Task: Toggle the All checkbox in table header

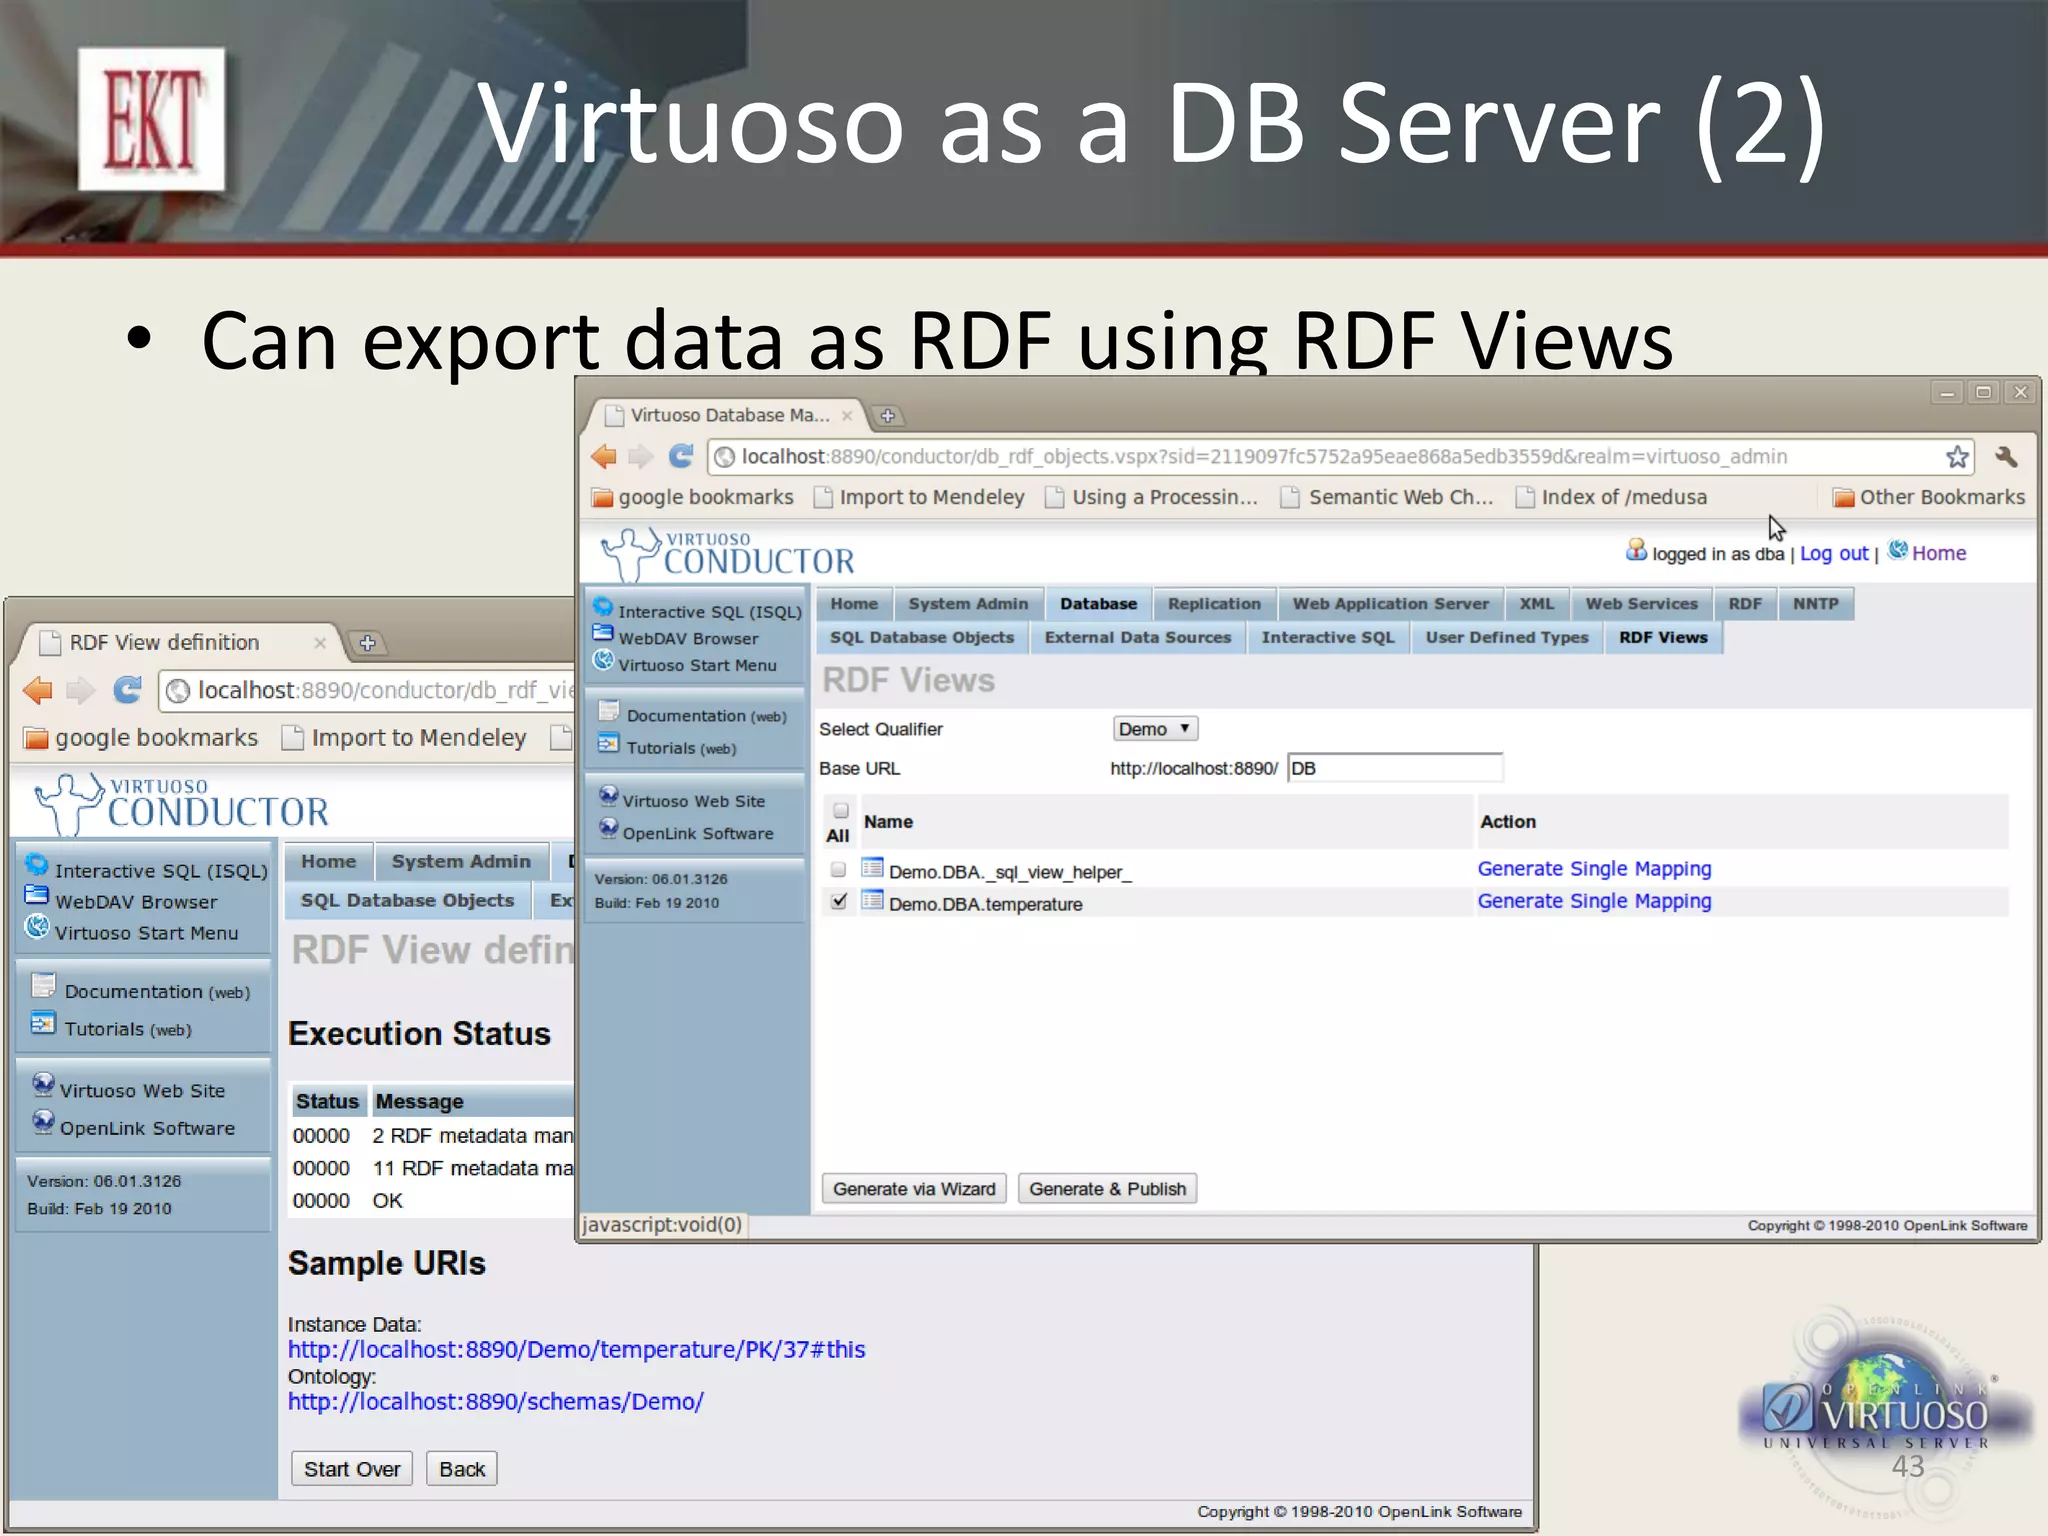Action: point(840,810)
